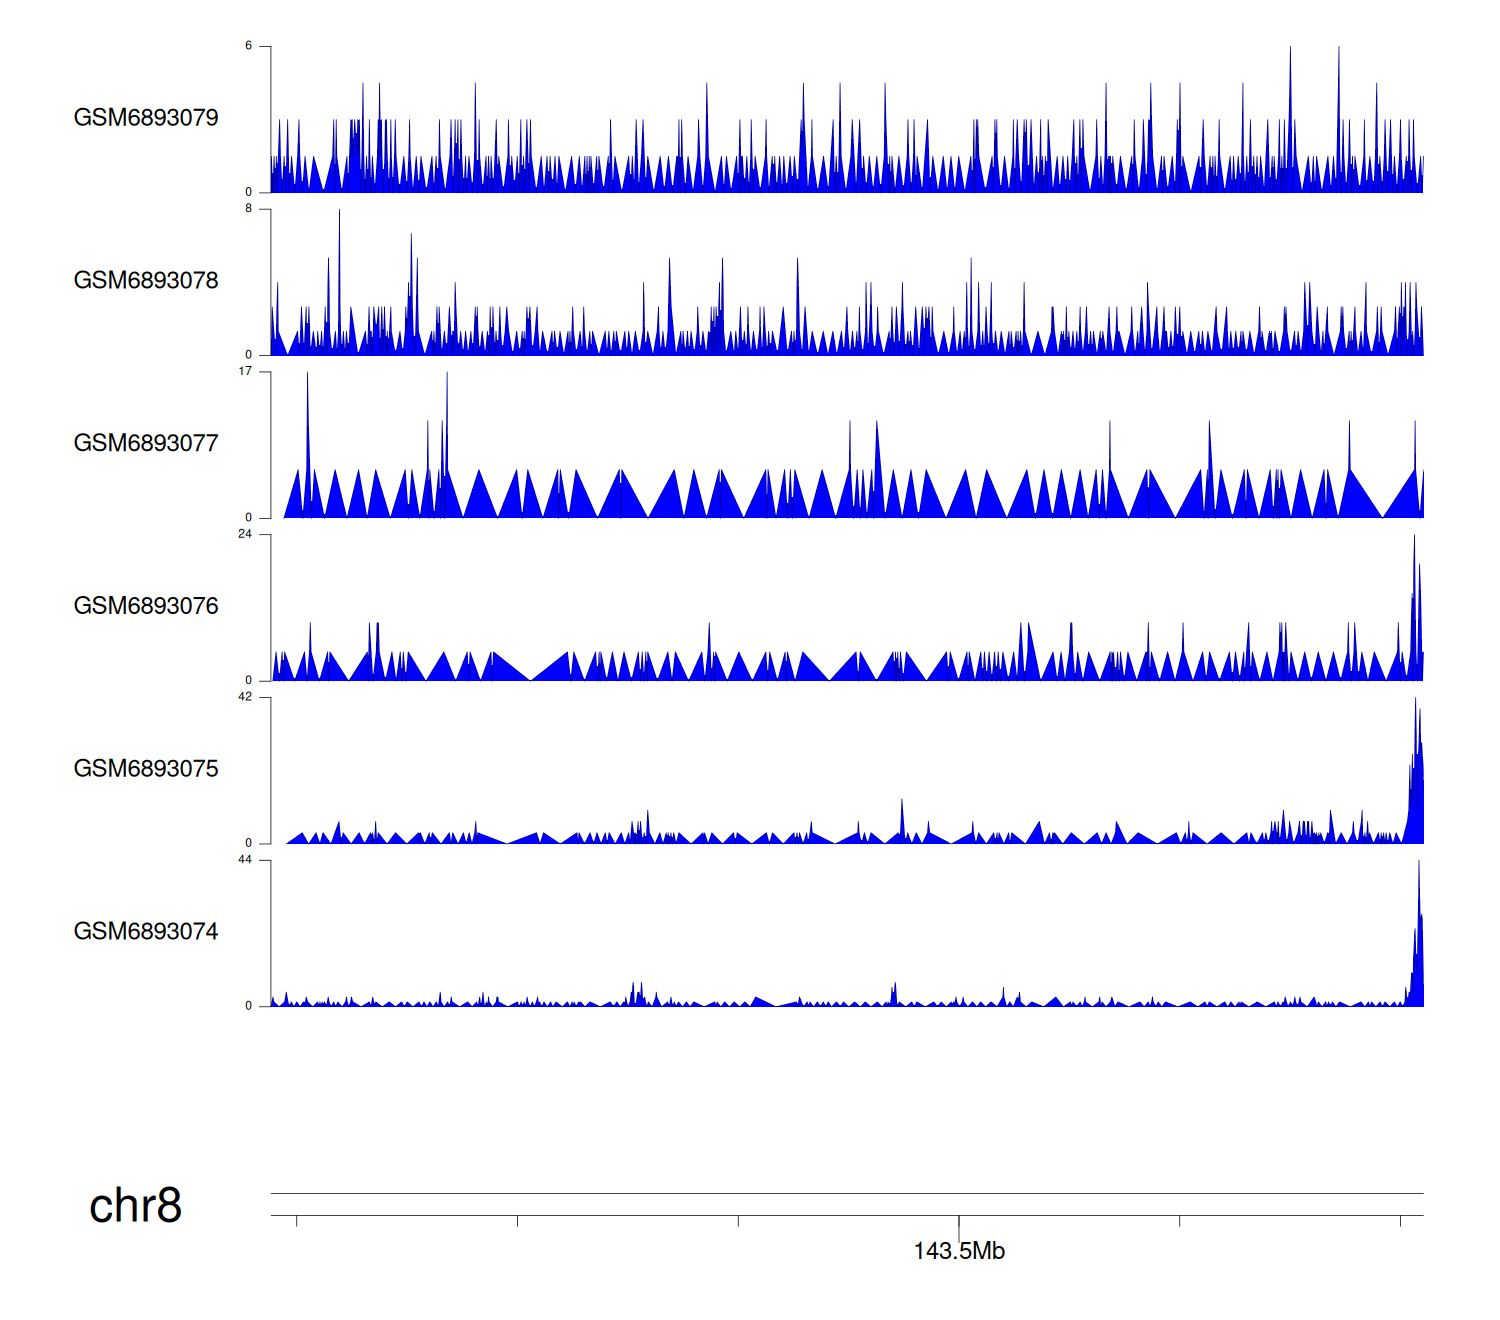Image resolution: width=1500 pixels, height=1320 pixels.
Task: Click the leftmost tick on genomic axis
Action: (x=297, y=1221)
